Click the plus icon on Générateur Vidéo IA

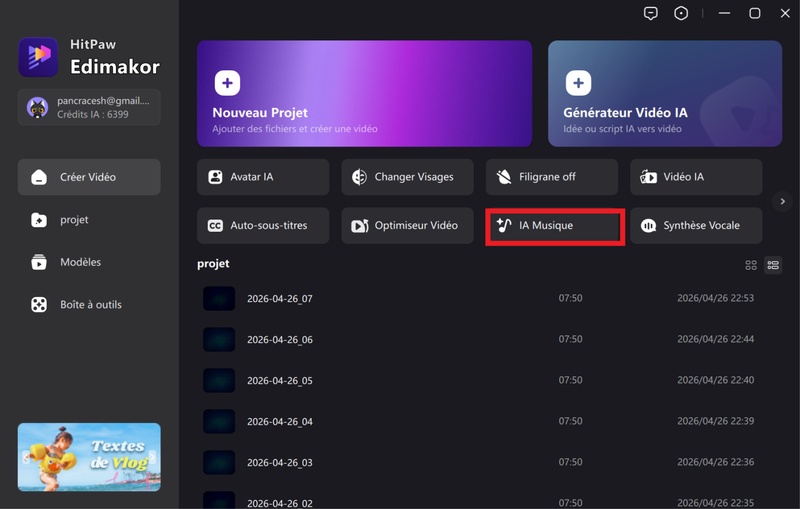pyautogui.click(x=579, y=83)
